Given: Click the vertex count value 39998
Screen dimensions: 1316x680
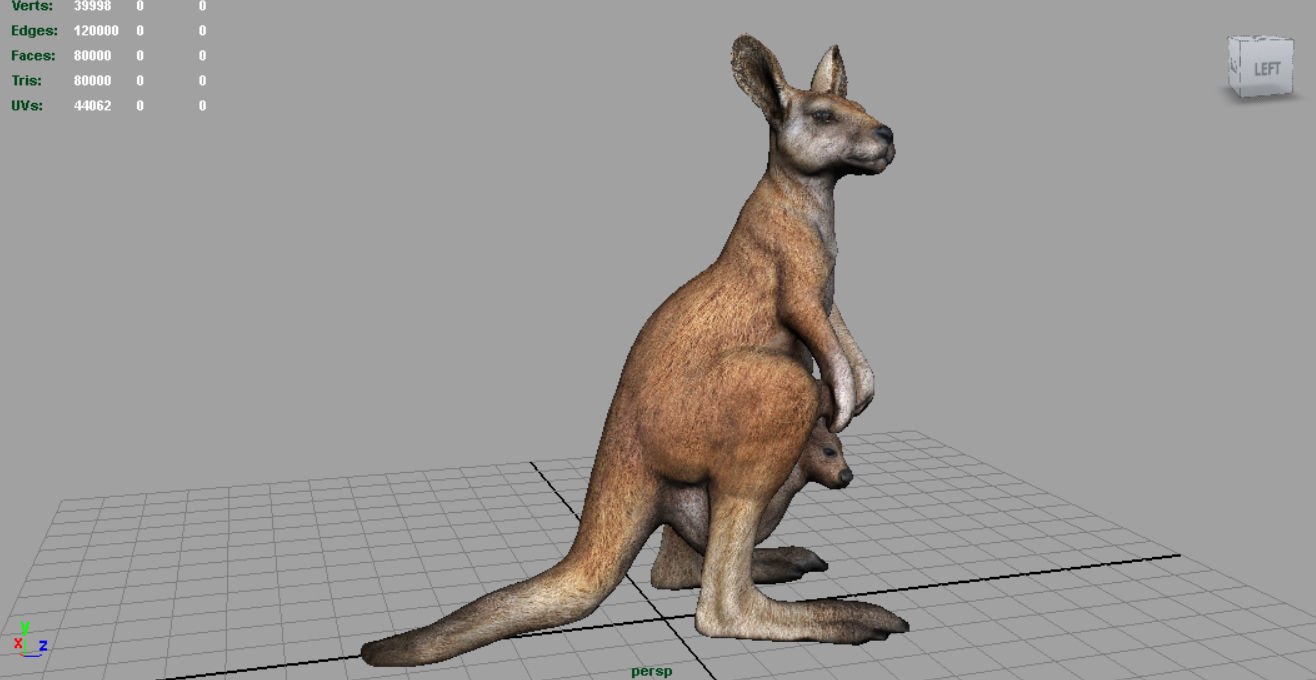Looking at the screenshot, I should point(92,6).
